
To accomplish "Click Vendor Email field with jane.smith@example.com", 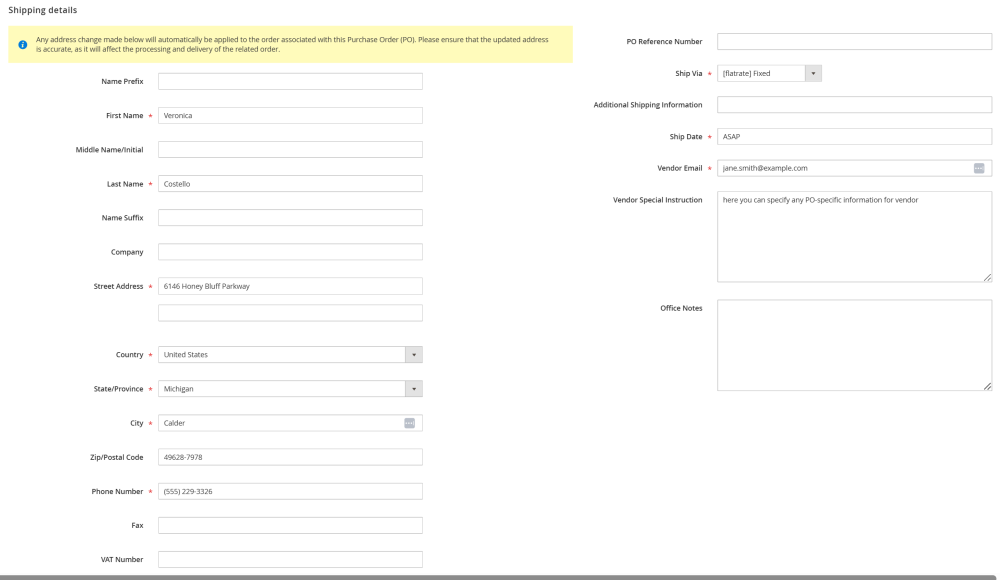I will pyautogui.click(x=855, y=168).
